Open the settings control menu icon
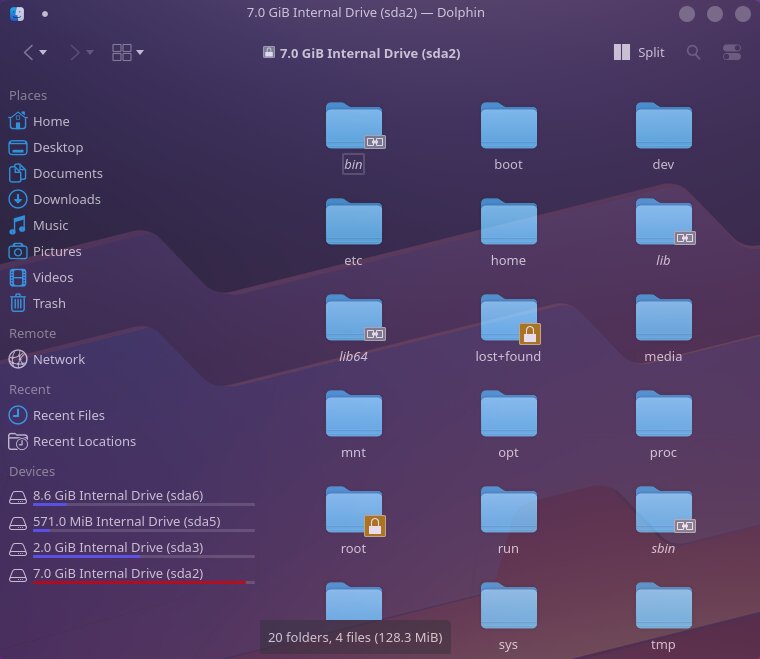Screen dimensions: 760x659 732,52
